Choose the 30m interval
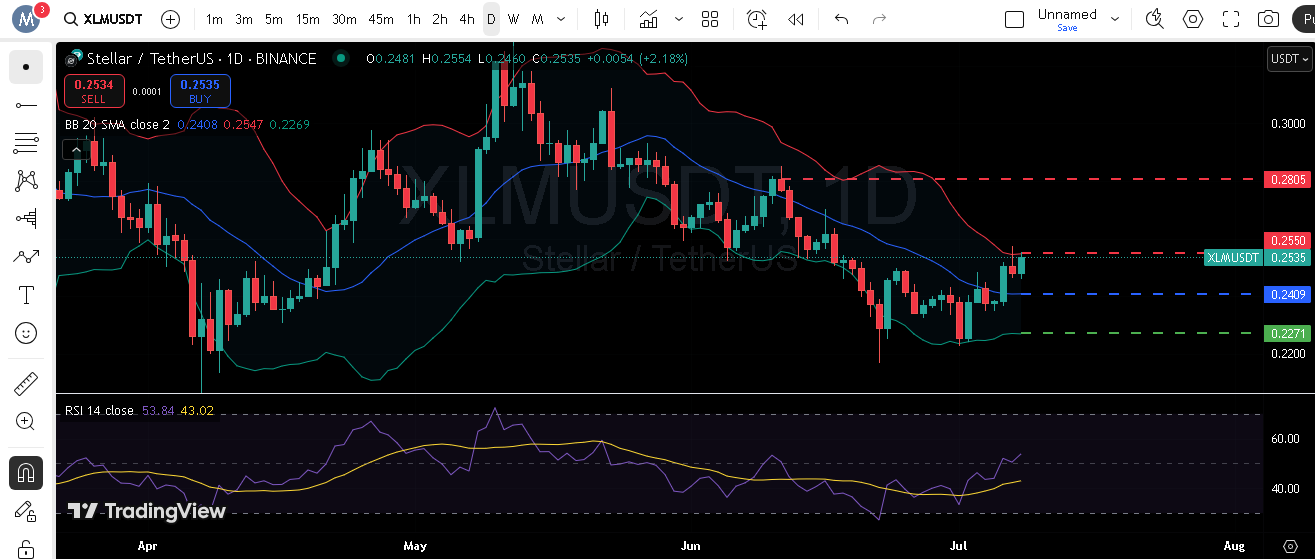 tap(344, 19)
